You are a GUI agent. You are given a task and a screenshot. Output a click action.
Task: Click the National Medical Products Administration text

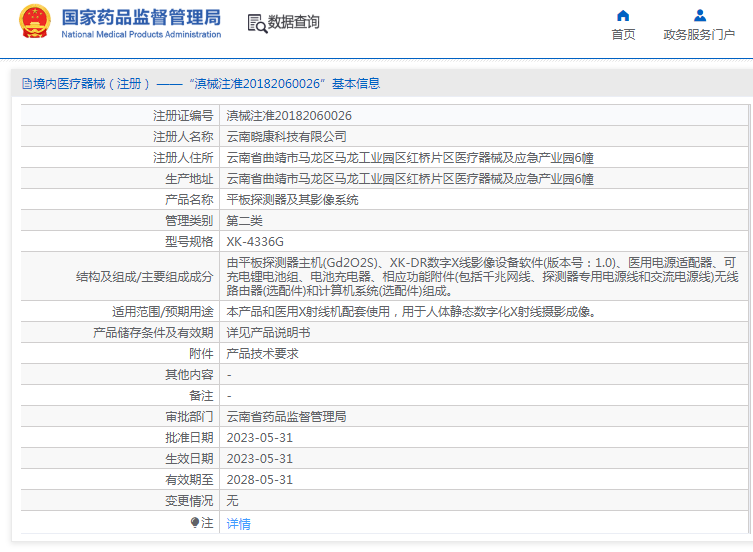tap(141, 35)
